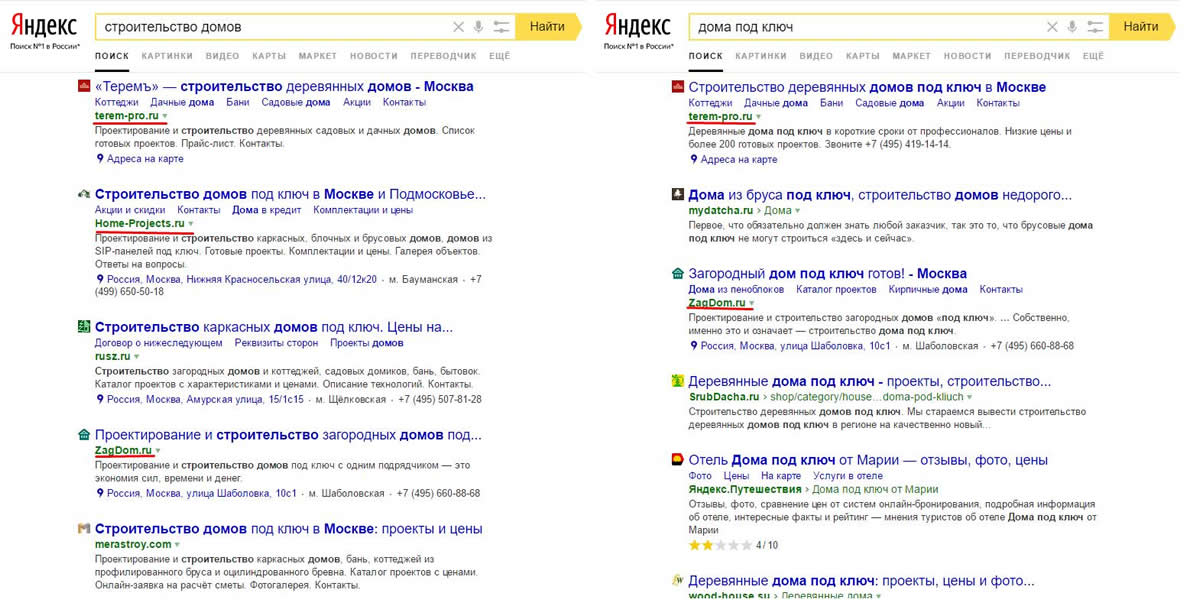
Task: Click the star rating showing 4/10
Action: click(719, 545)
